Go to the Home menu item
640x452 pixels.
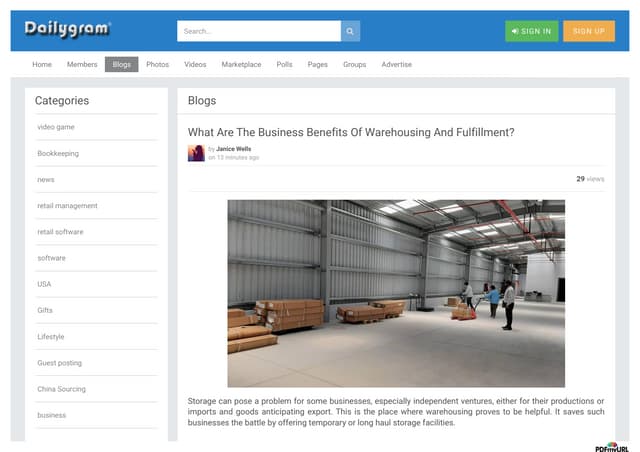(x=42, y=64)
